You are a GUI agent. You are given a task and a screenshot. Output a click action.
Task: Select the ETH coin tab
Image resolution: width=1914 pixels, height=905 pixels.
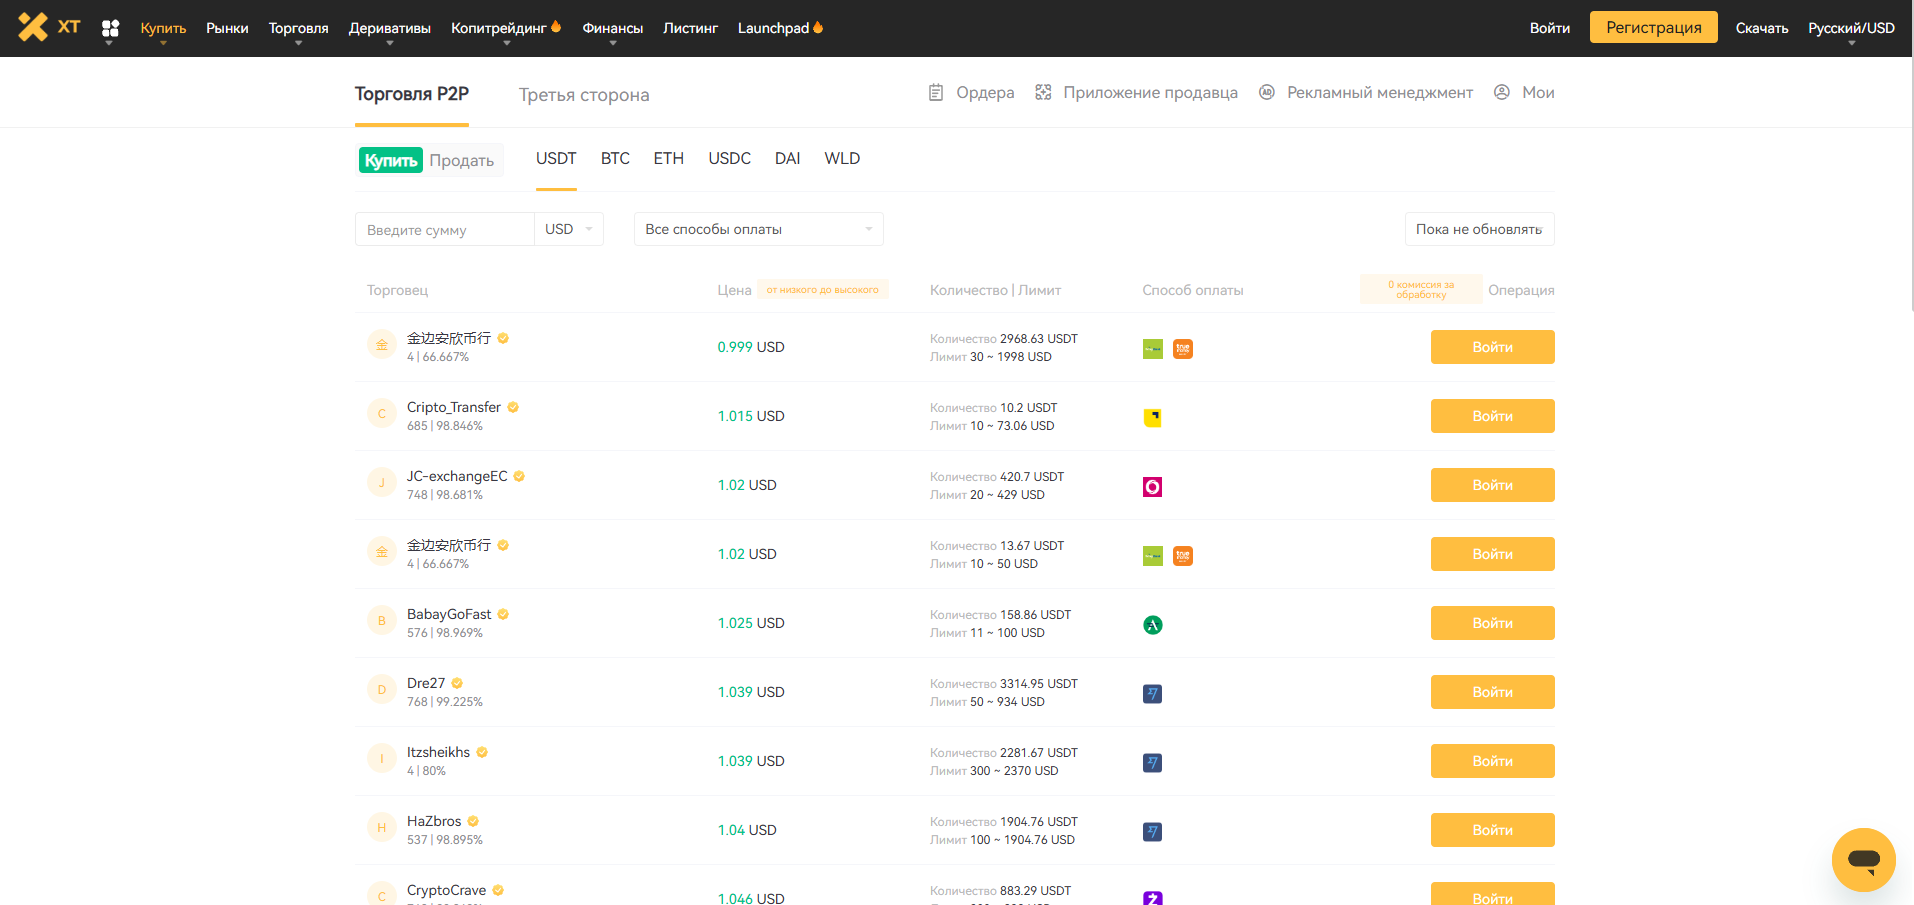pos(669,158)
